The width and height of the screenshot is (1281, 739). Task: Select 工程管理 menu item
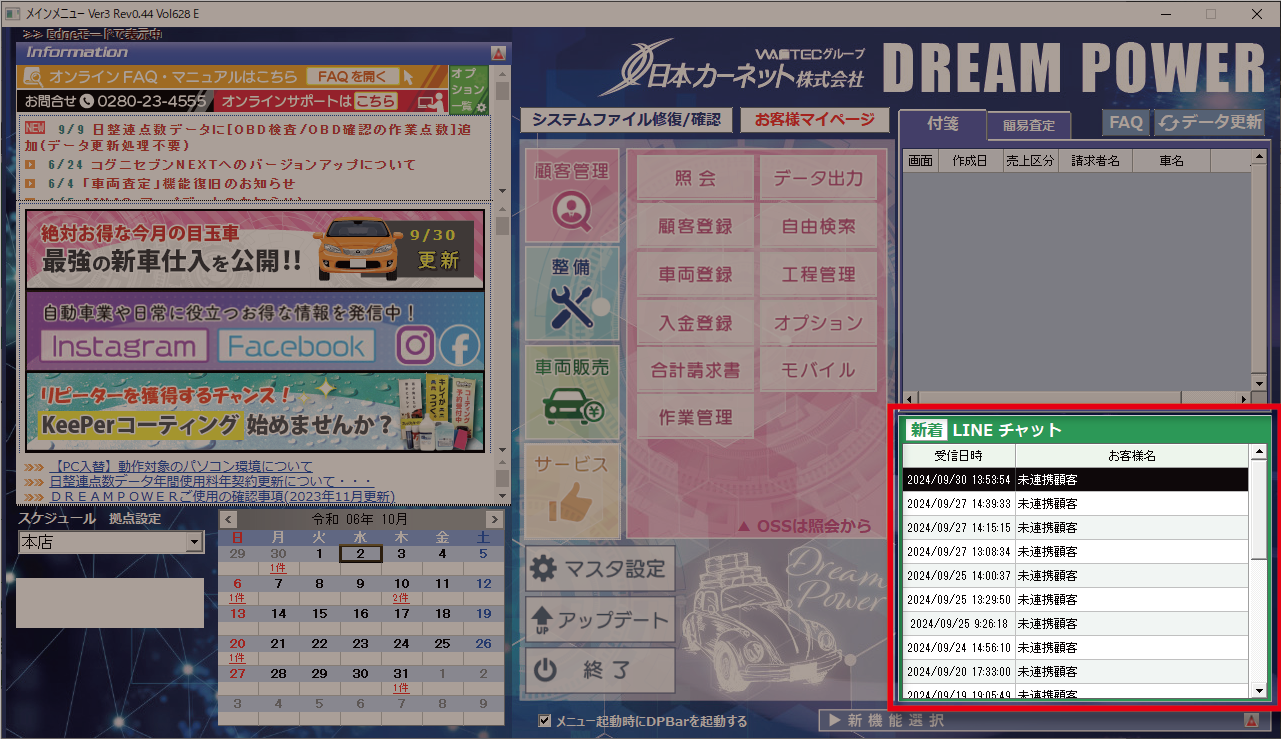tap(818, 275)
